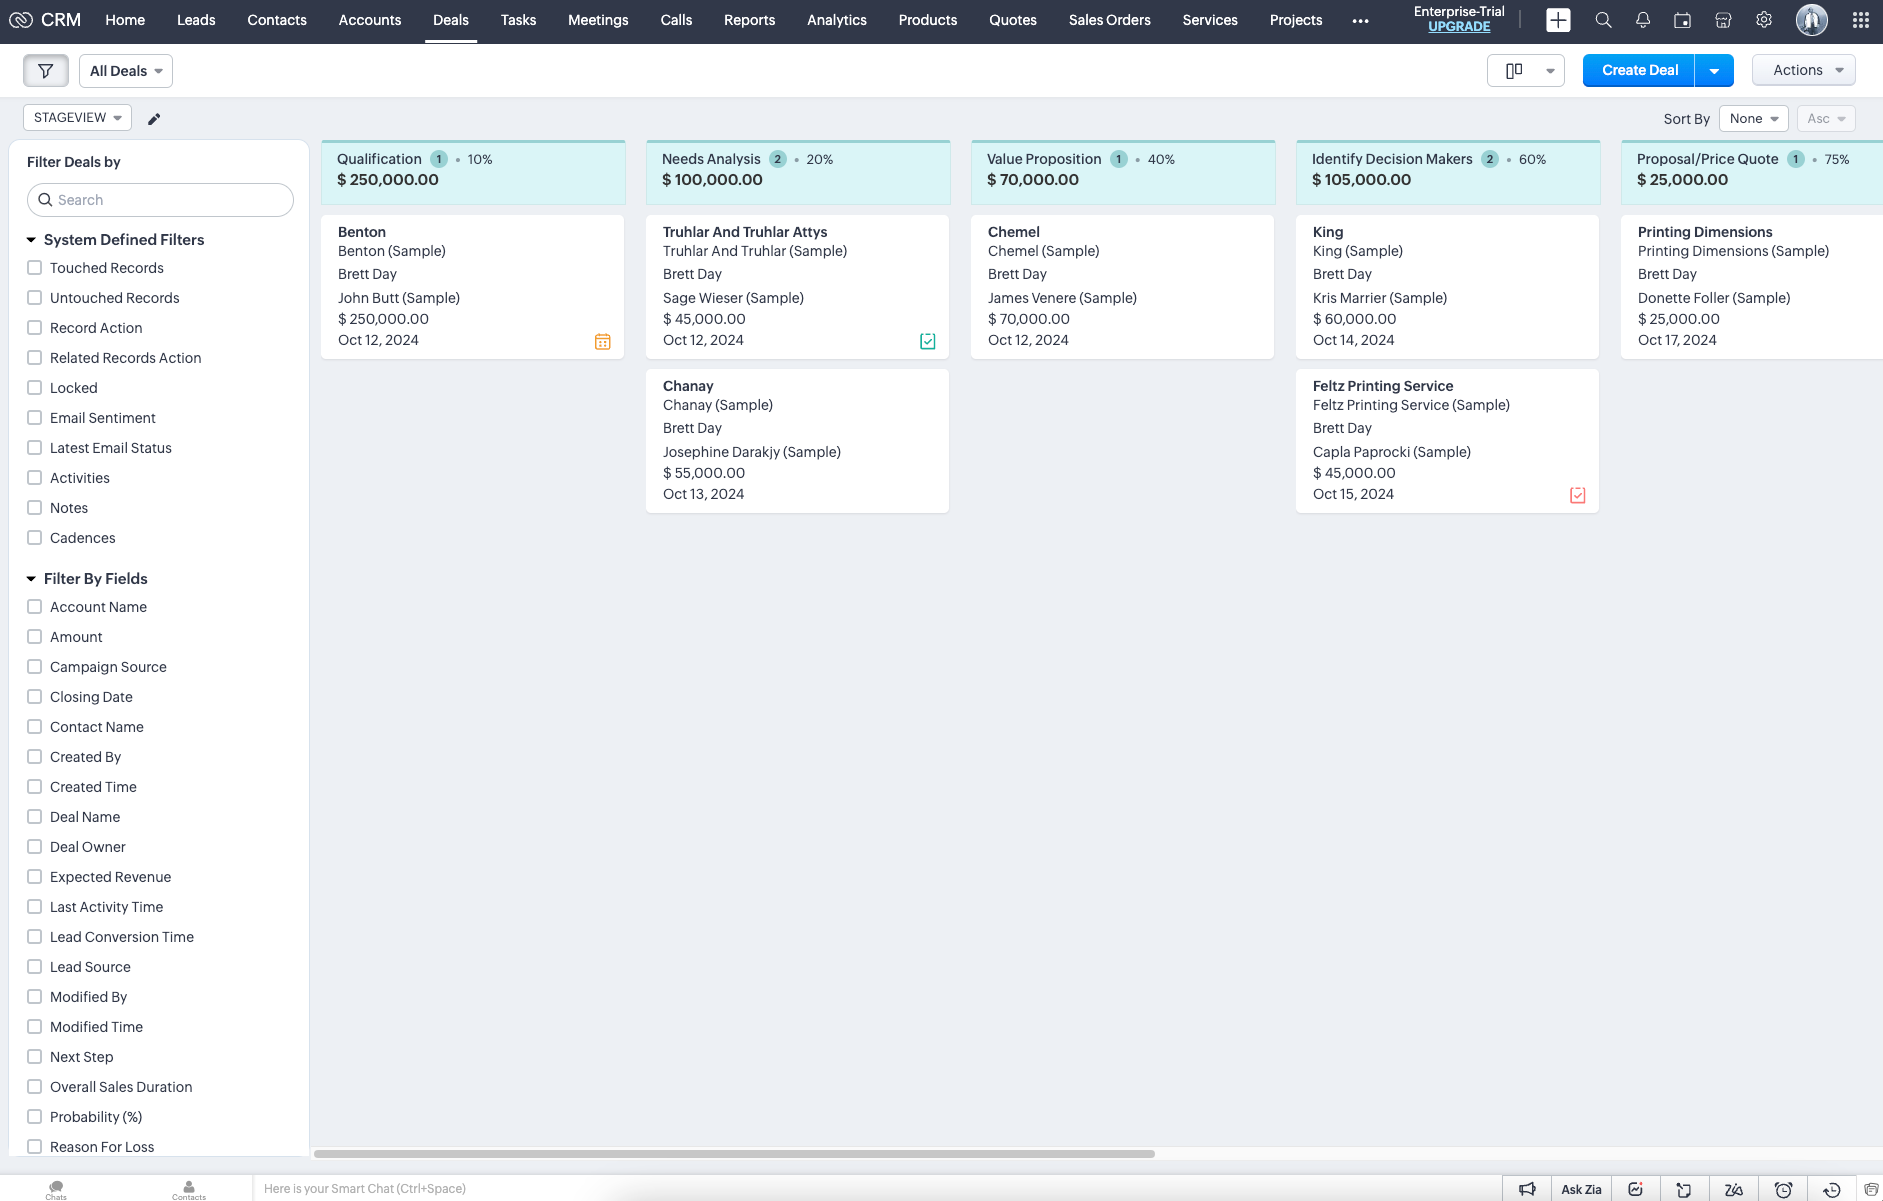
Task: Open the All Deals dropdown
Action: click(125, 70)
